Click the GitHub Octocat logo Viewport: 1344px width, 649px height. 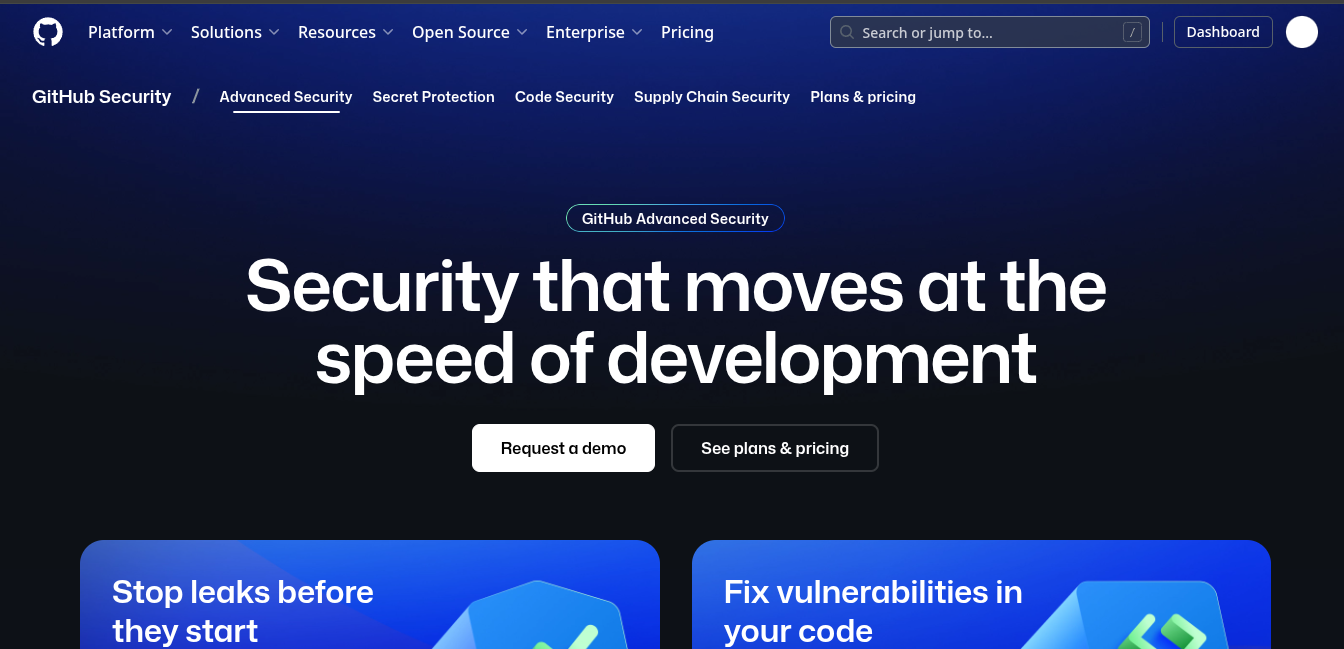(47, 32)
